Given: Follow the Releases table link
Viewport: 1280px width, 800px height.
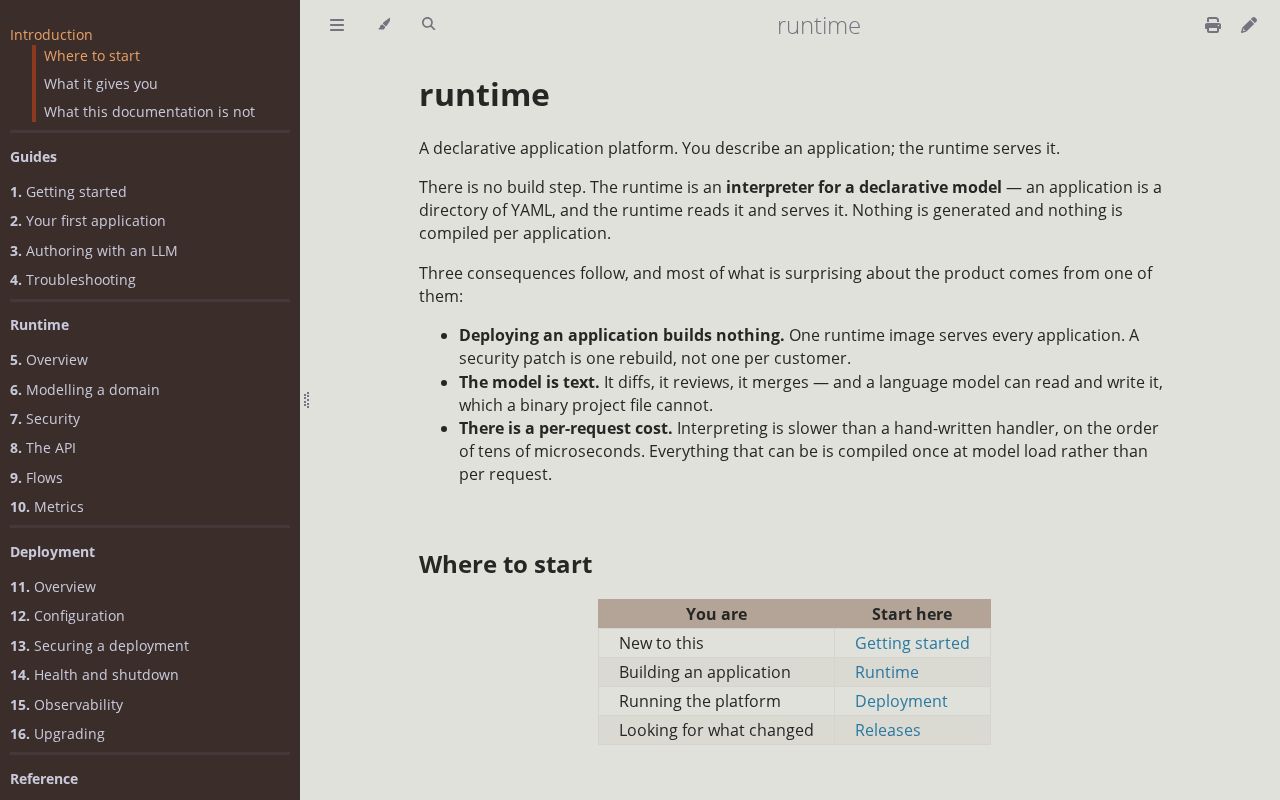Looking at the screenshot, I should pyautogui.click(x=888, y=730).
